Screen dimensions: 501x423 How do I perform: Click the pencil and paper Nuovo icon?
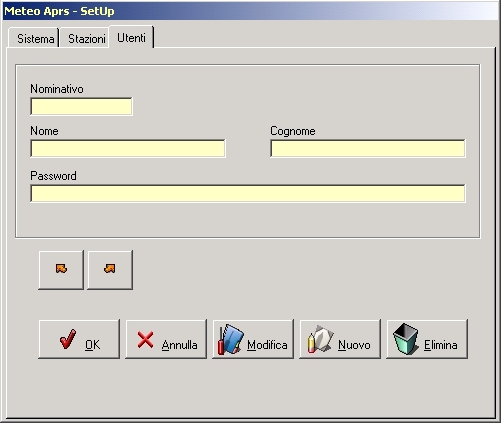click(x=320, y=339)
